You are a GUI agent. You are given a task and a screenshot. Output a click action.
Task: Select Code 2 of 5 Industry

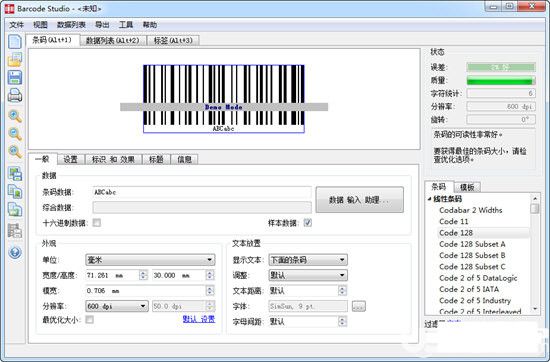tap(475, 301)
